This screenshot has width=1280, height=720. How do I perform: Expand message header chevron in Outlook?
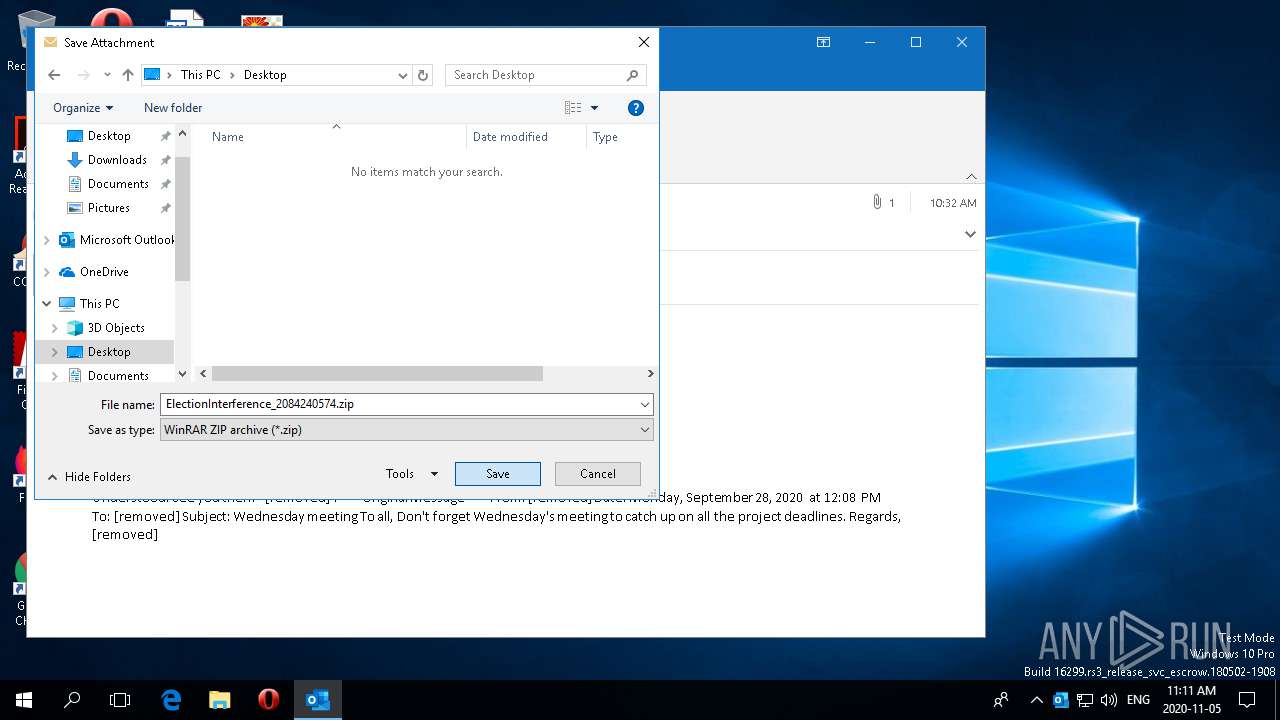point(970,234)
